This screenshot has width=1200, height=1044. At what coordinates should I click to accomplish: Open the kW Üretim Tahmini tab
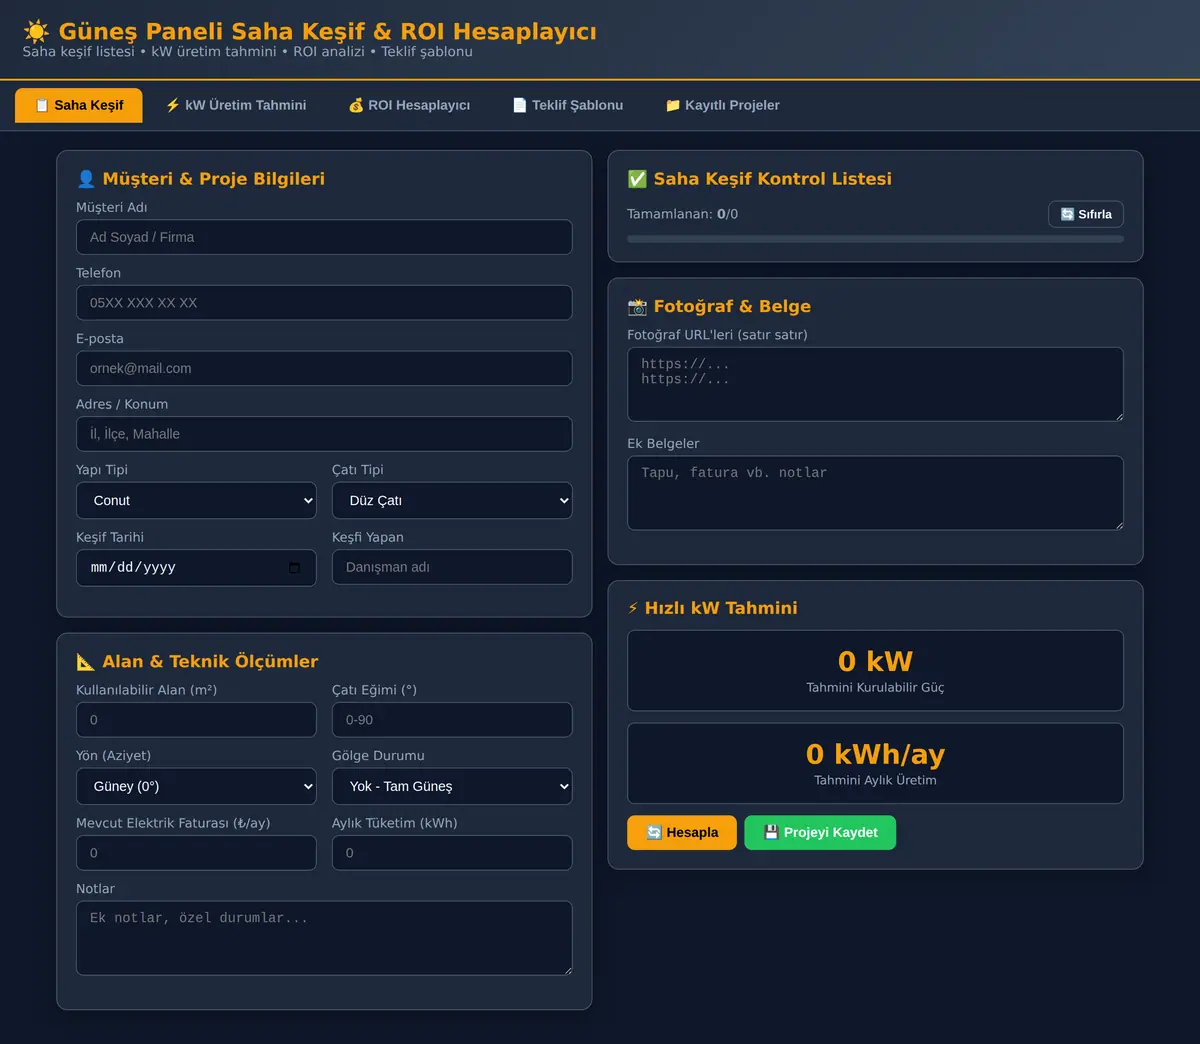tap(236, 105)
